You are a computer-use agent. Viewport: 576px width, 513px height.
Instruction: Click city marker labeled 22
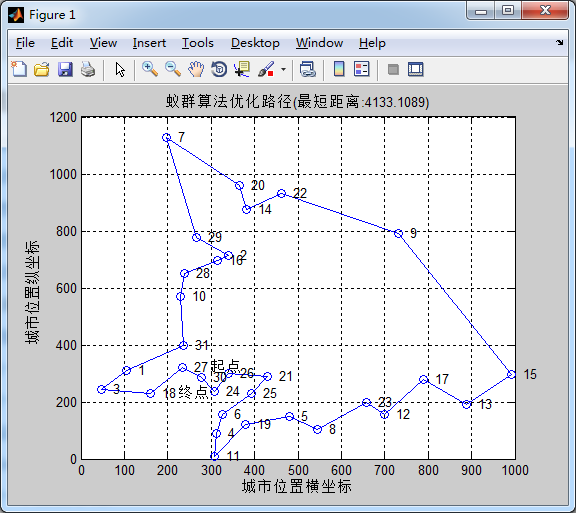pyautogui.click(x=281, y=193)
